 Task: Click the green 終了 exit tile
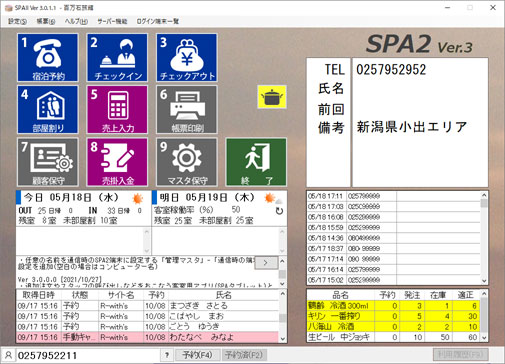[x=256, y=162]
